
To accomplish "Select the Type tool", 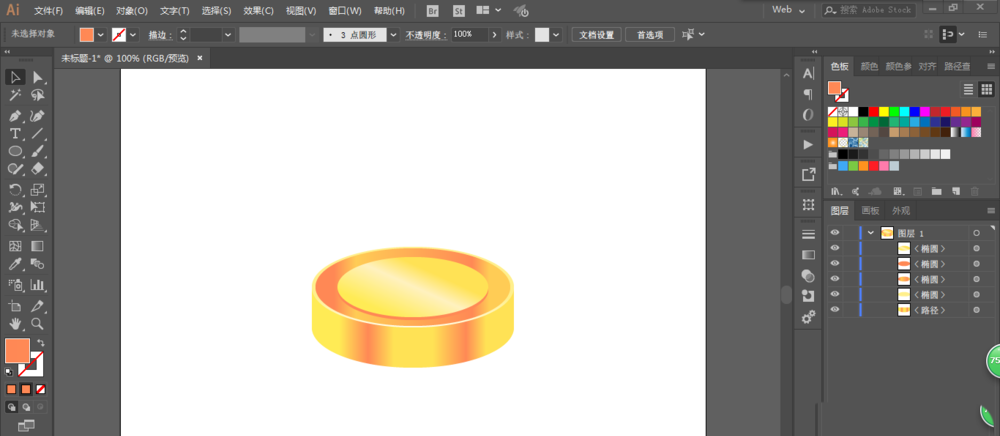I will (x=15, y=133).
